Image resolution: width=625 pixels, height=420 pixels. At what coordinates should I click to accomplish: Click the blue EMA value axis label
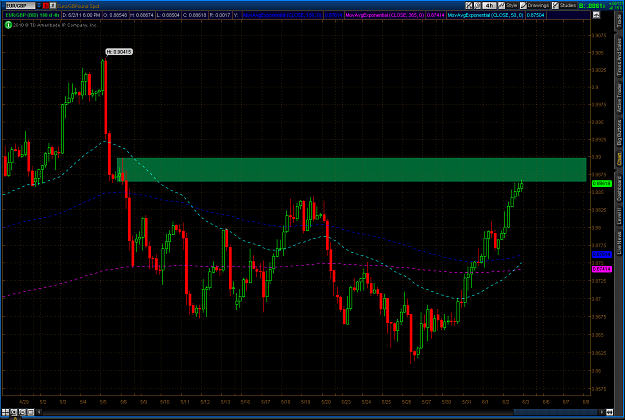tap(601, 254)
